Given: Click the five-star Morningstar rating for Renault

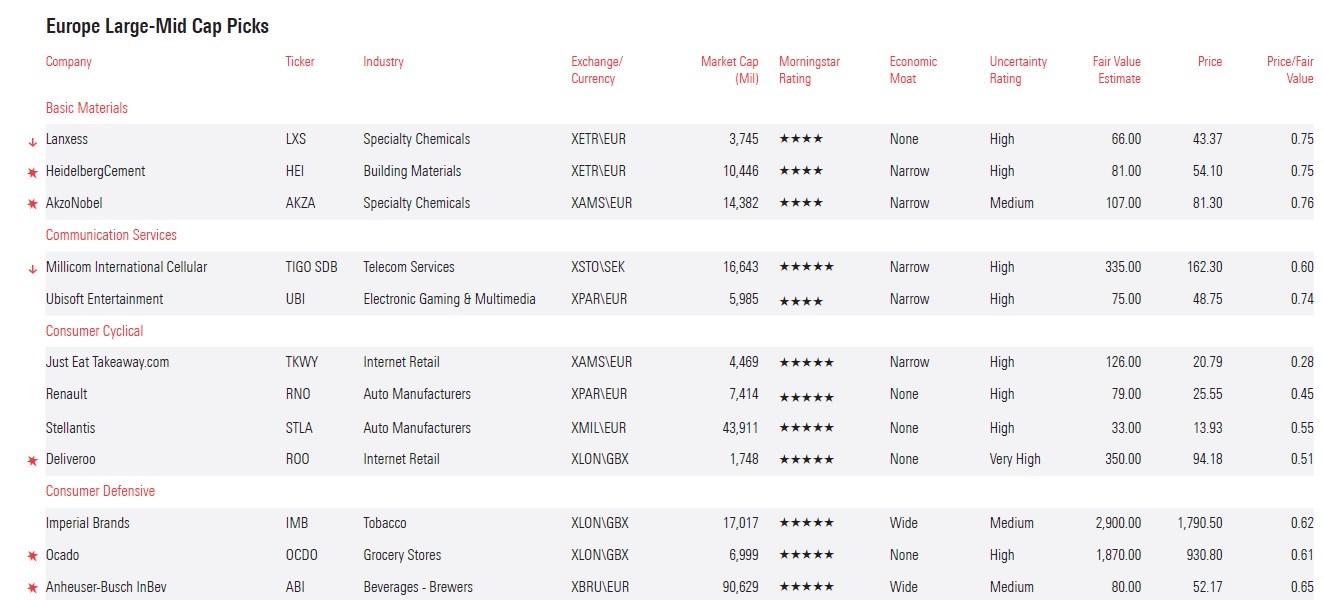Looking at the screenshot, I should pyautogui.click(x=806, y=396).
